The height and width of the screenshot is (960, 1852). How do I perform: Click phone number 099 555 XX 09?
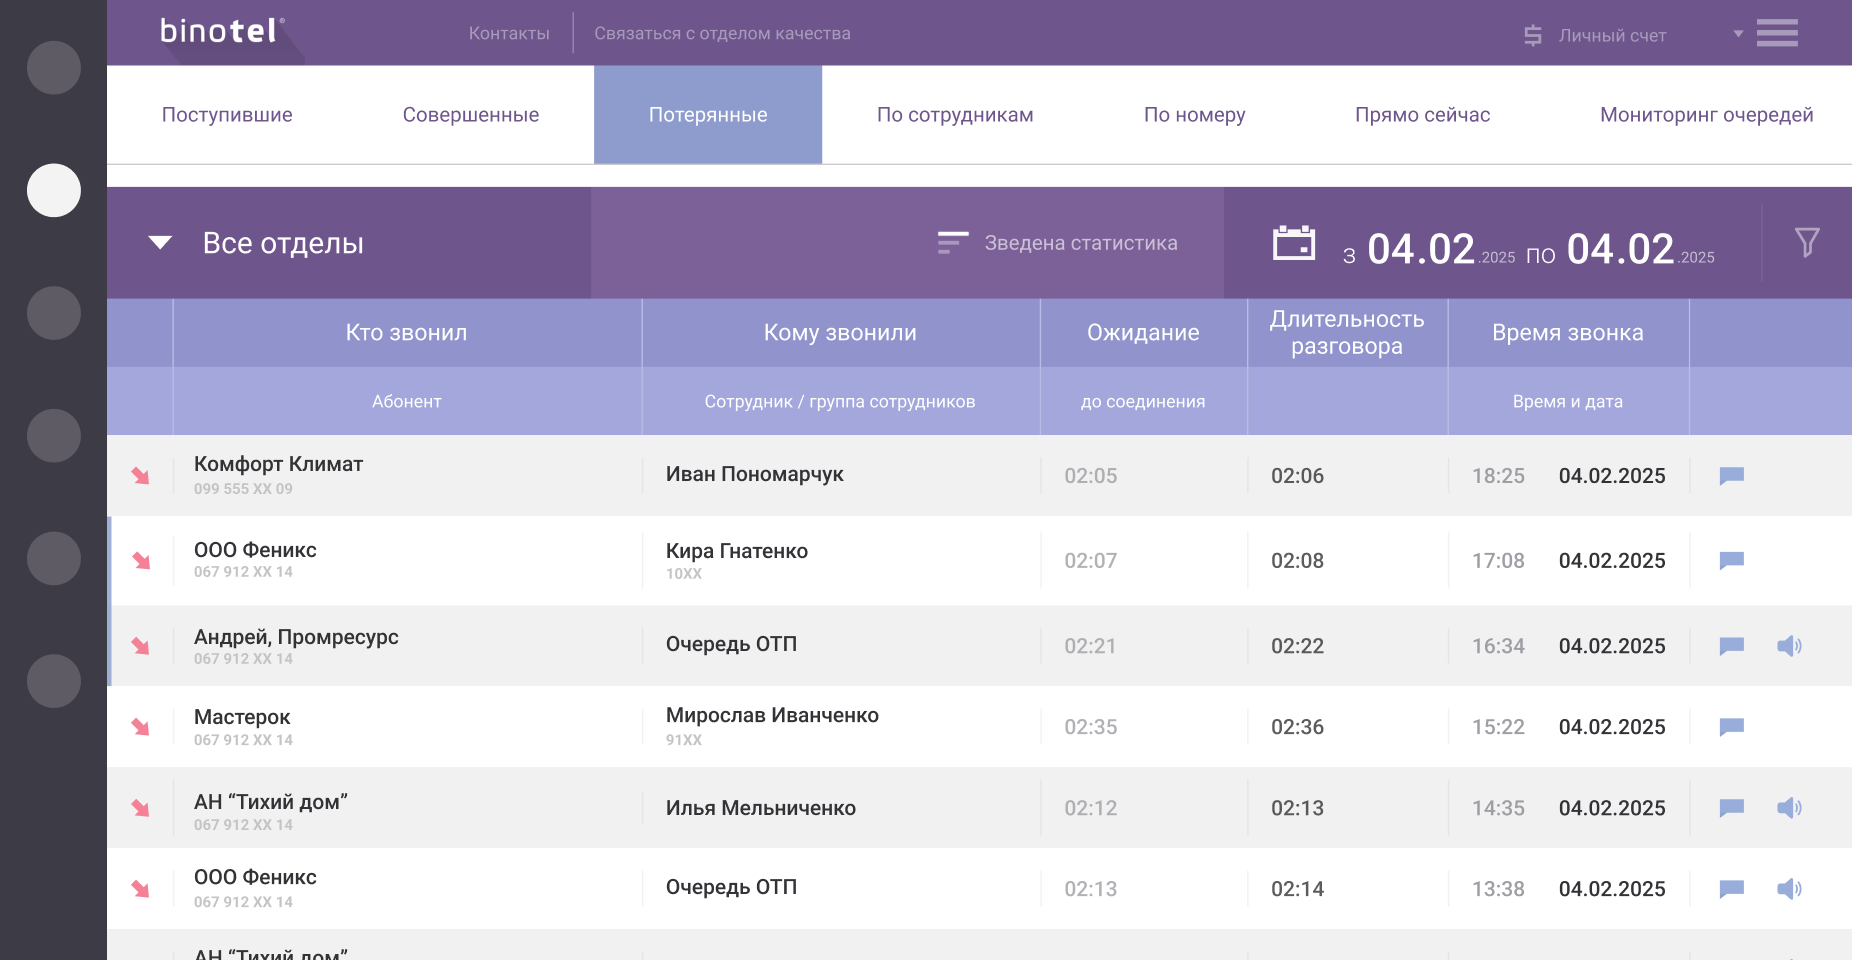[243, 489]
